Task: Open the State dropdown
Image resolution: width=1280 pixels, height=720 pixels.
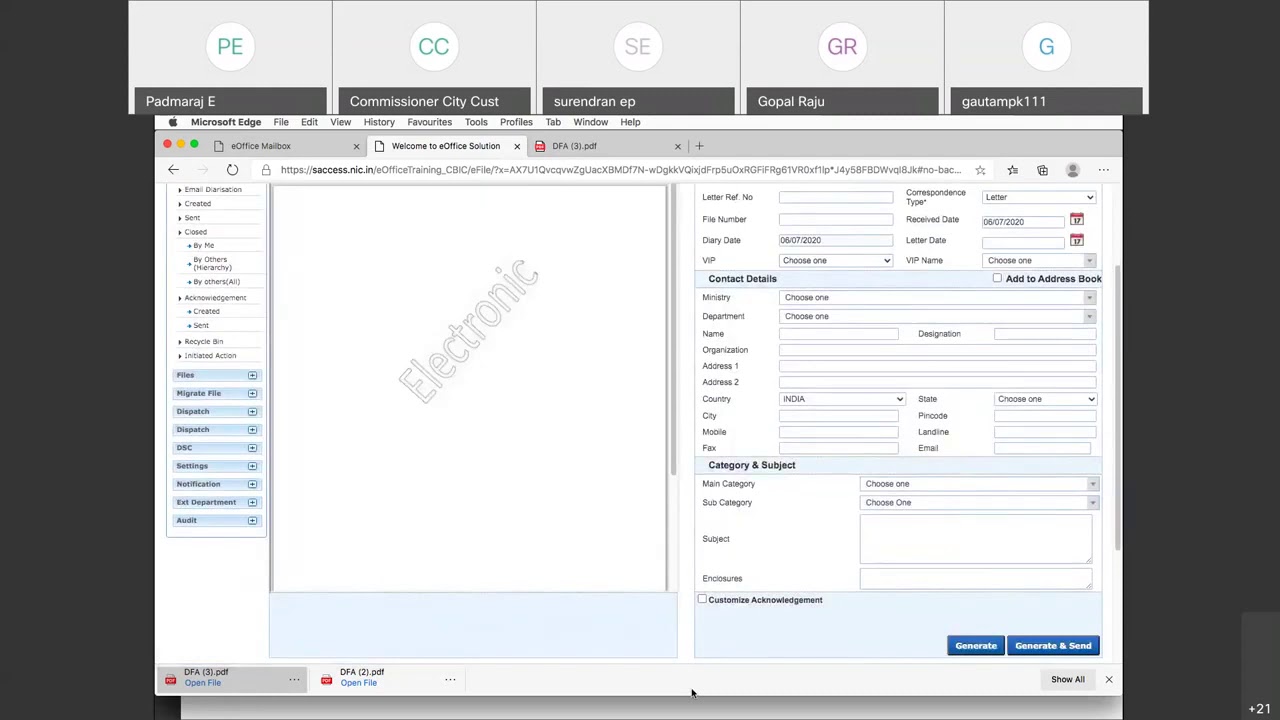Action: (x=1046, y=399)
